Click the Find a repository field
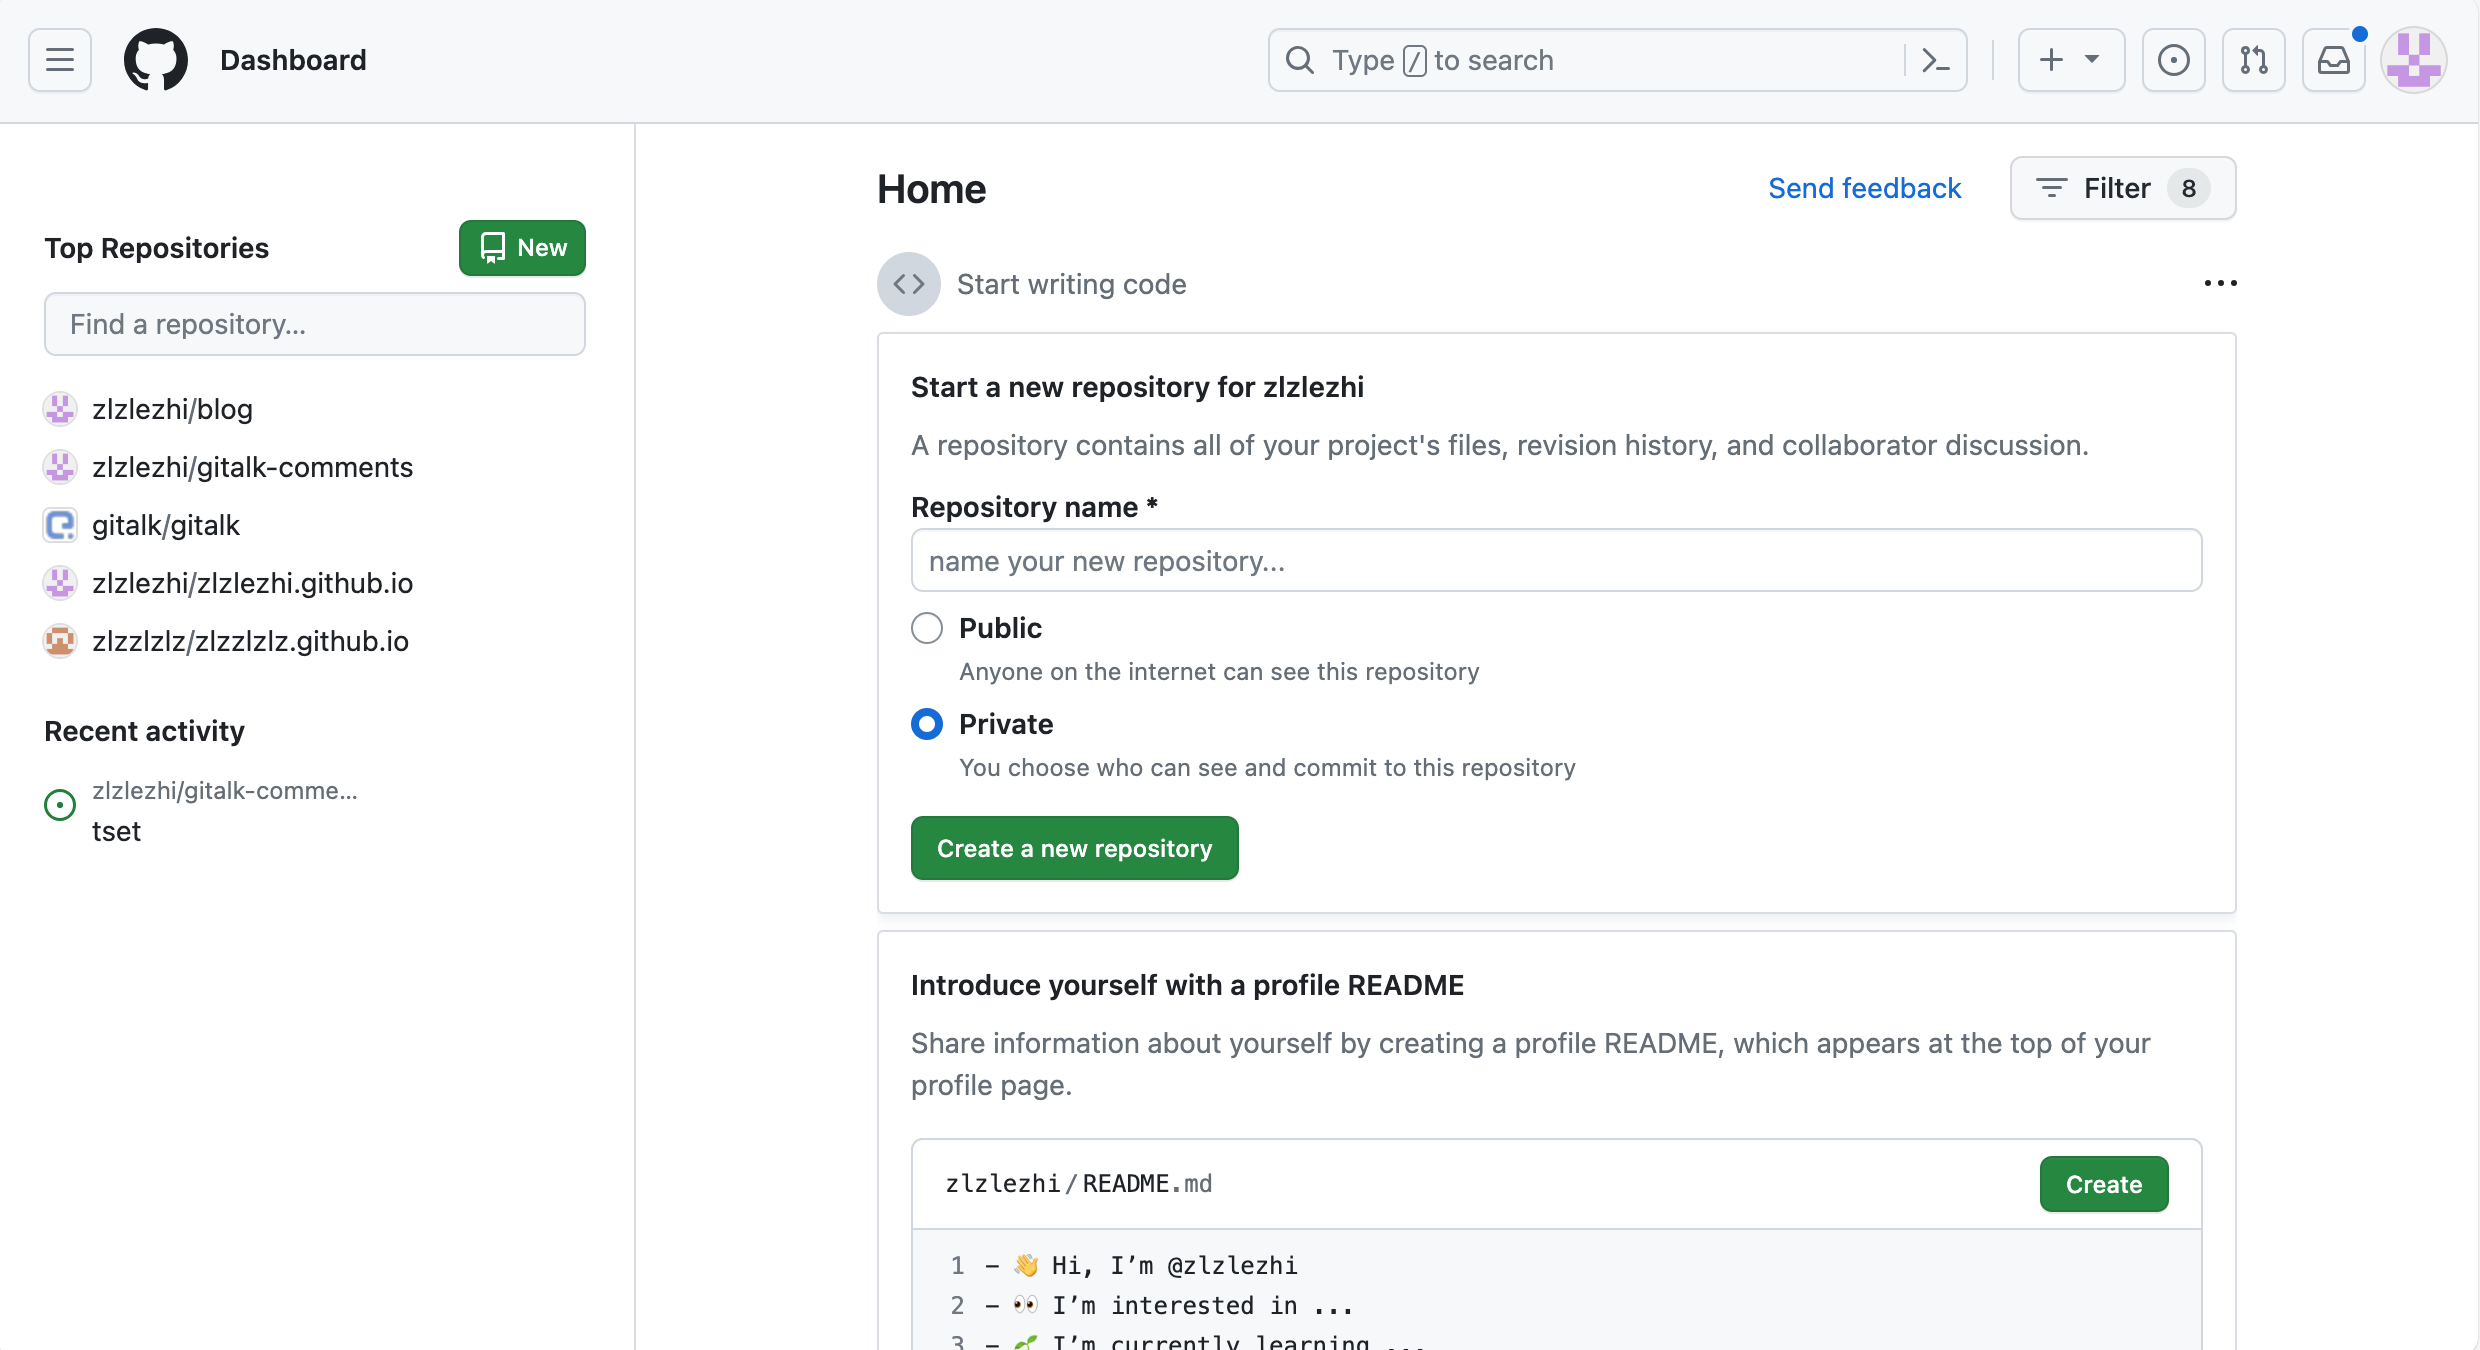The width and height of the screenshot is (2480, 1350). (x=314, y=324)
